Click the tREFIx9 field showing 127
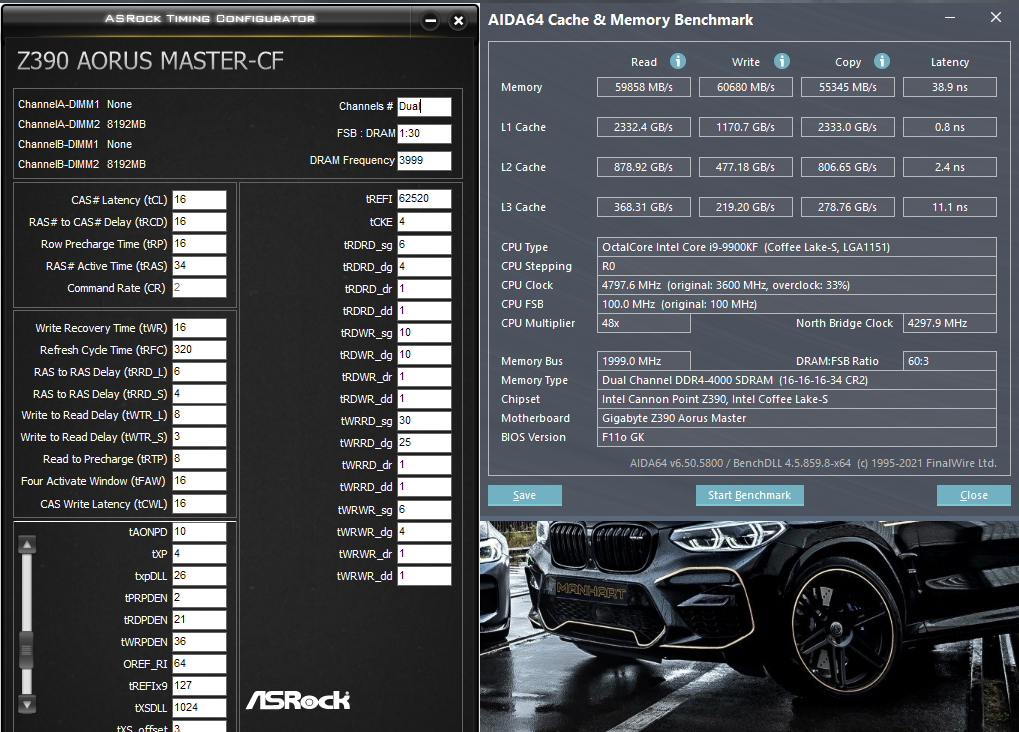Screen dimensions: 1019x732 point(200,686)
